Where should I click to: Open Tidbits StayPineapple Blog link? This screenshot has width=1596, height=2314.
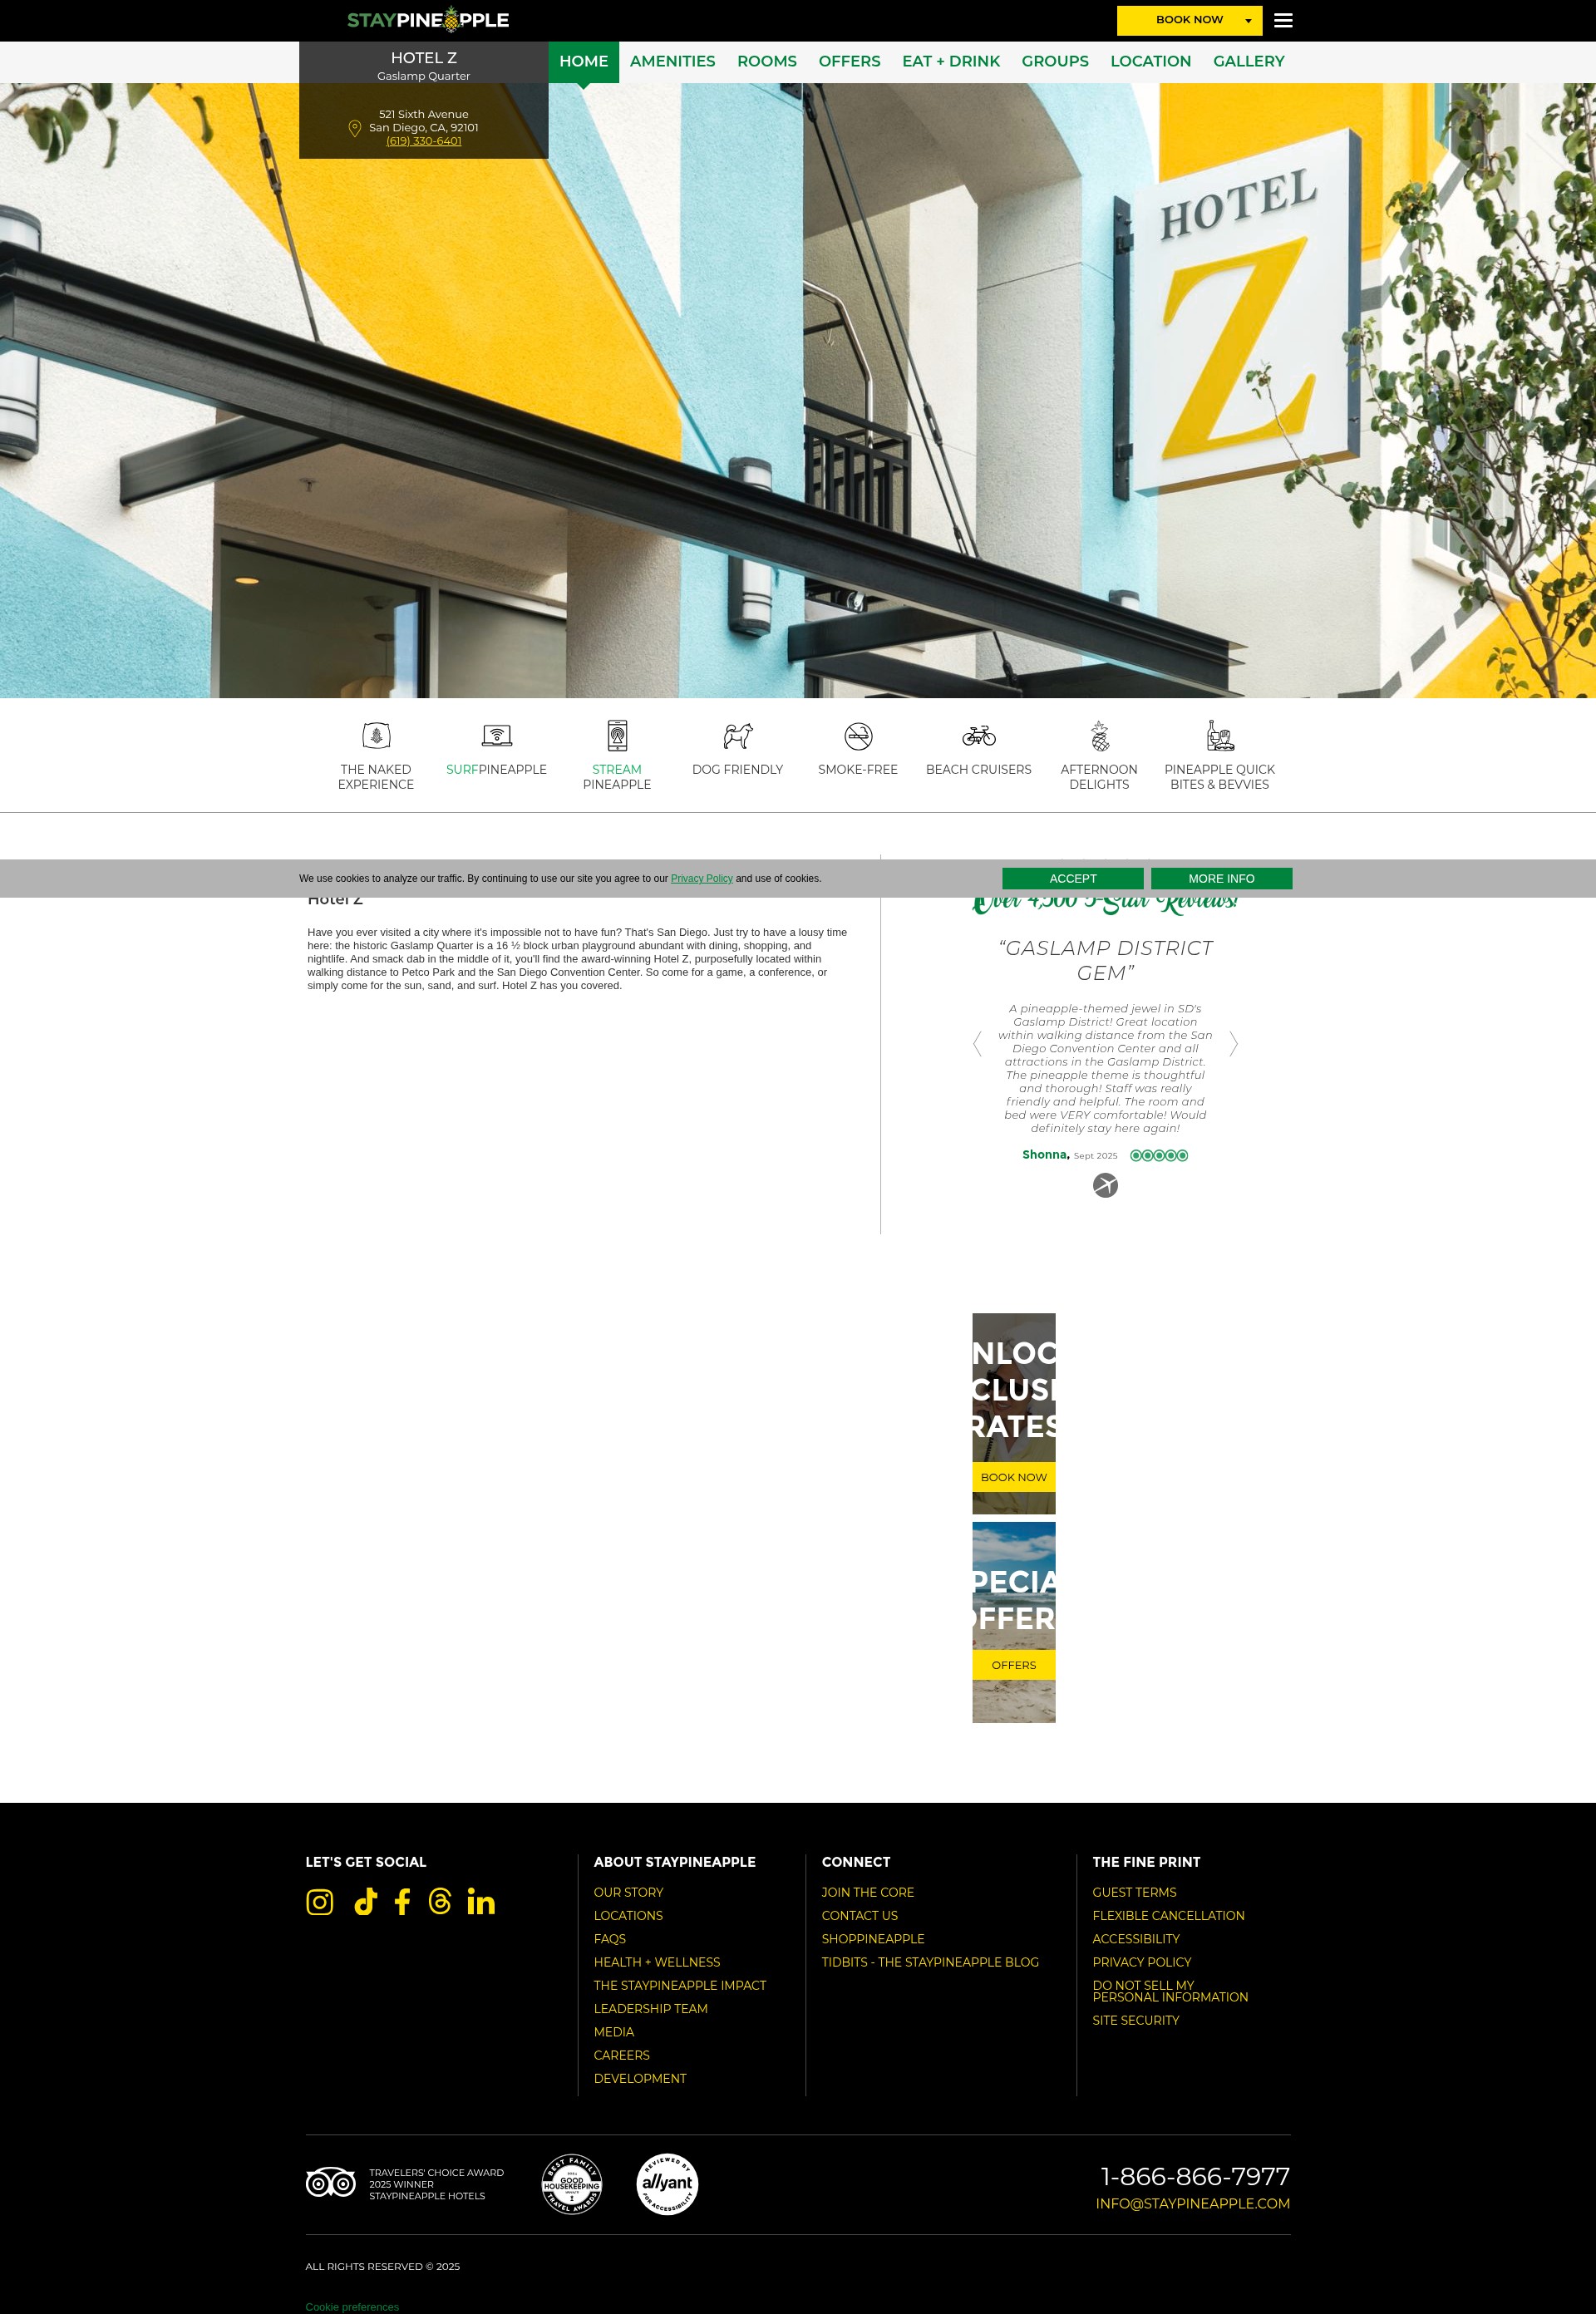(930, 1962)
